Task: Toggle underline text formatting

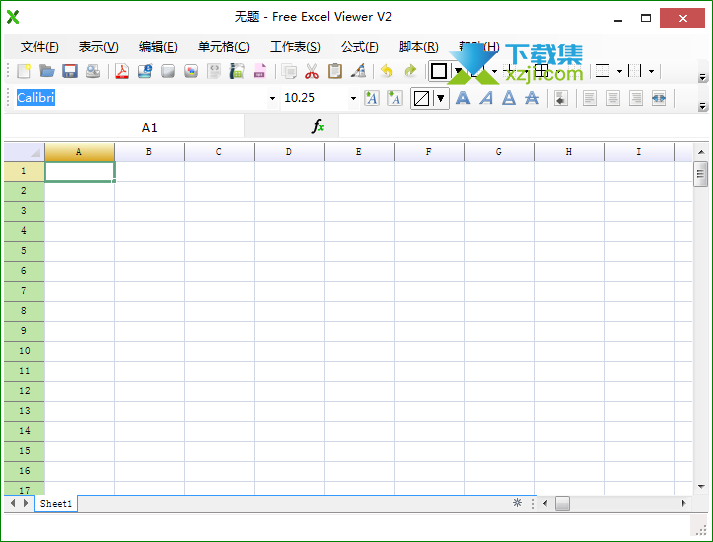Action: click(509, 98)
